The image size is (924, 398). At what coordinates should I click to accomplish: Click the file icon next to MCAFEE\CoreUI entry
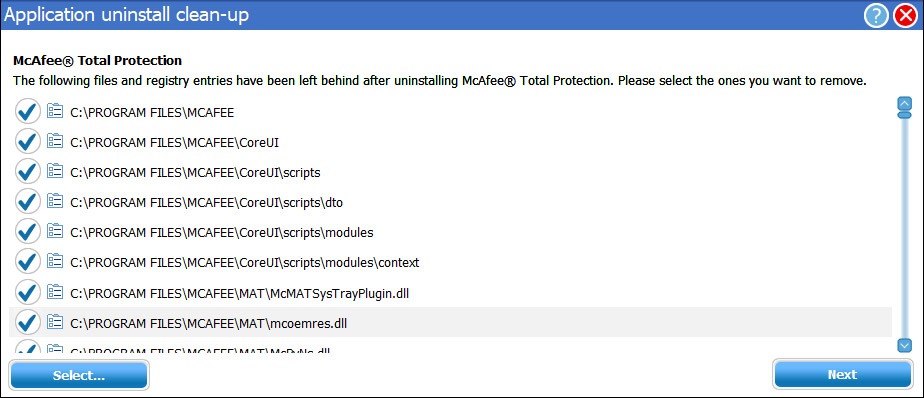pos(55,141)
